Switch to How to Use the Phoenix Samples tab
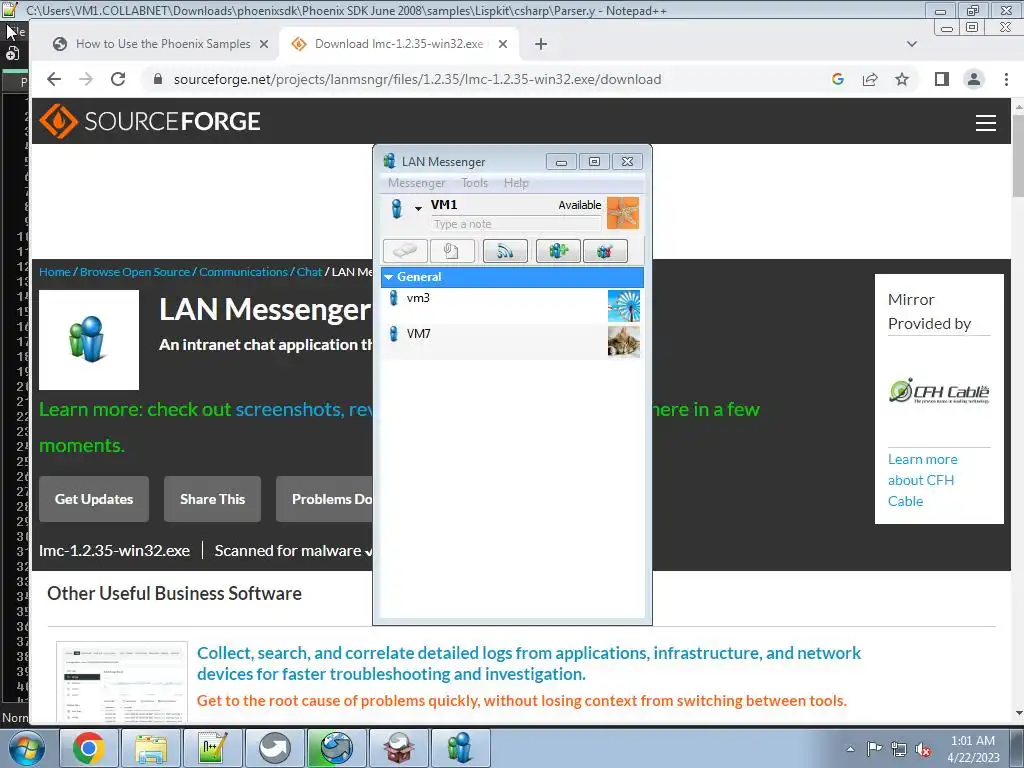Screen dimensions: 1024x768 tap(163, 44)
